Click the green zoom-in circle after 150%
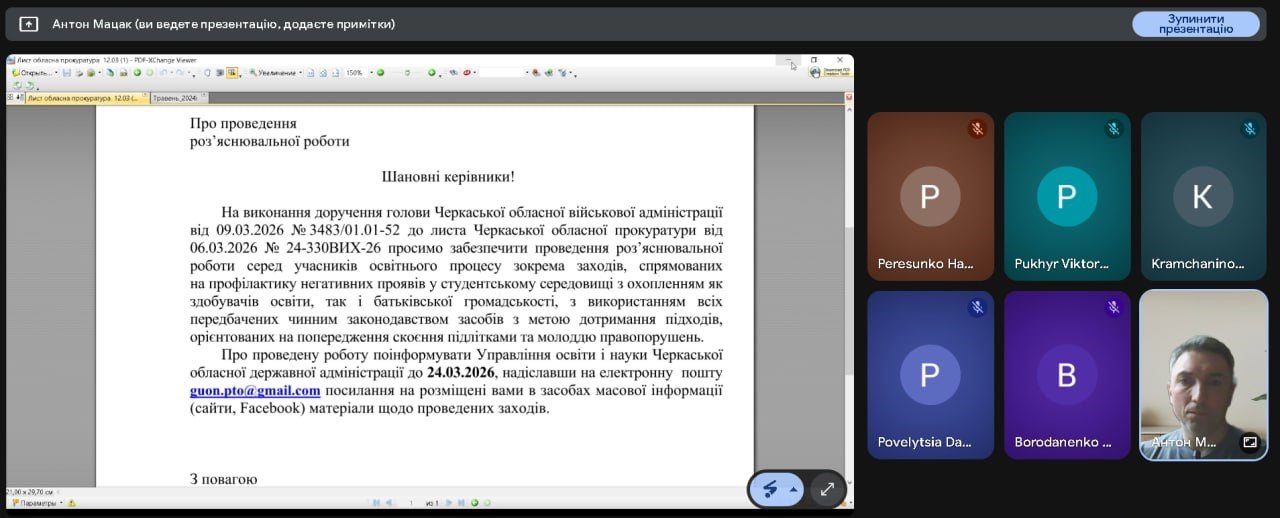This screenshot has width=1280, height=518. pos(380,73)
